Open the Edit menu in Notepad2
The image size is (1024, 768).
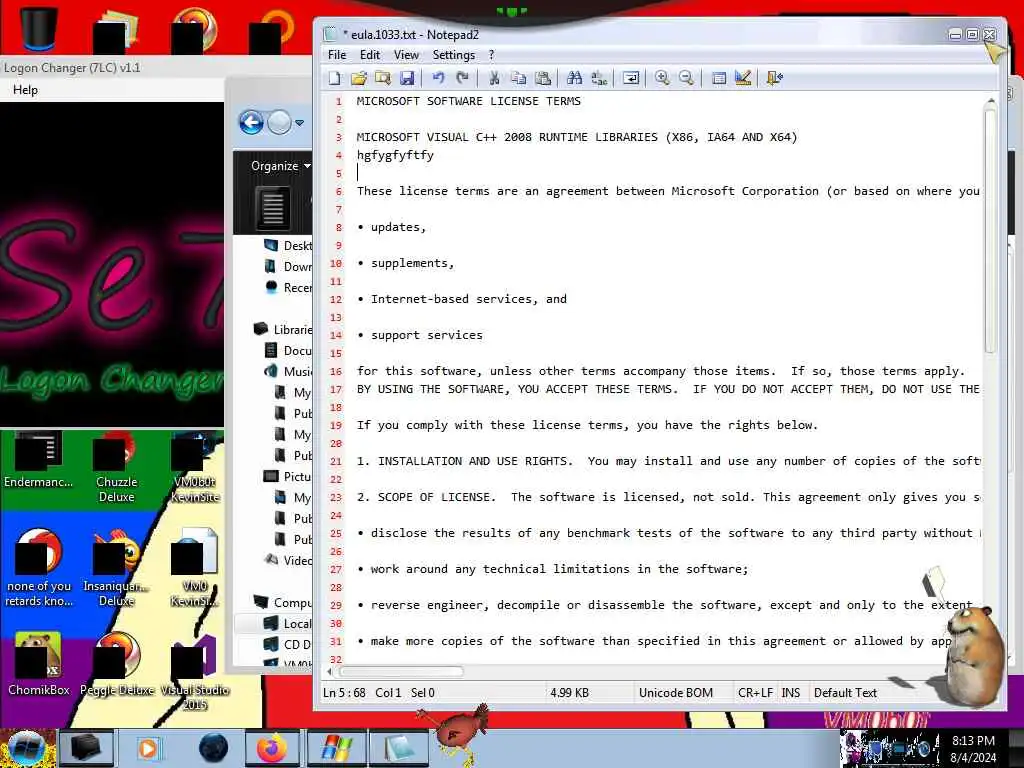coord(370,55)
